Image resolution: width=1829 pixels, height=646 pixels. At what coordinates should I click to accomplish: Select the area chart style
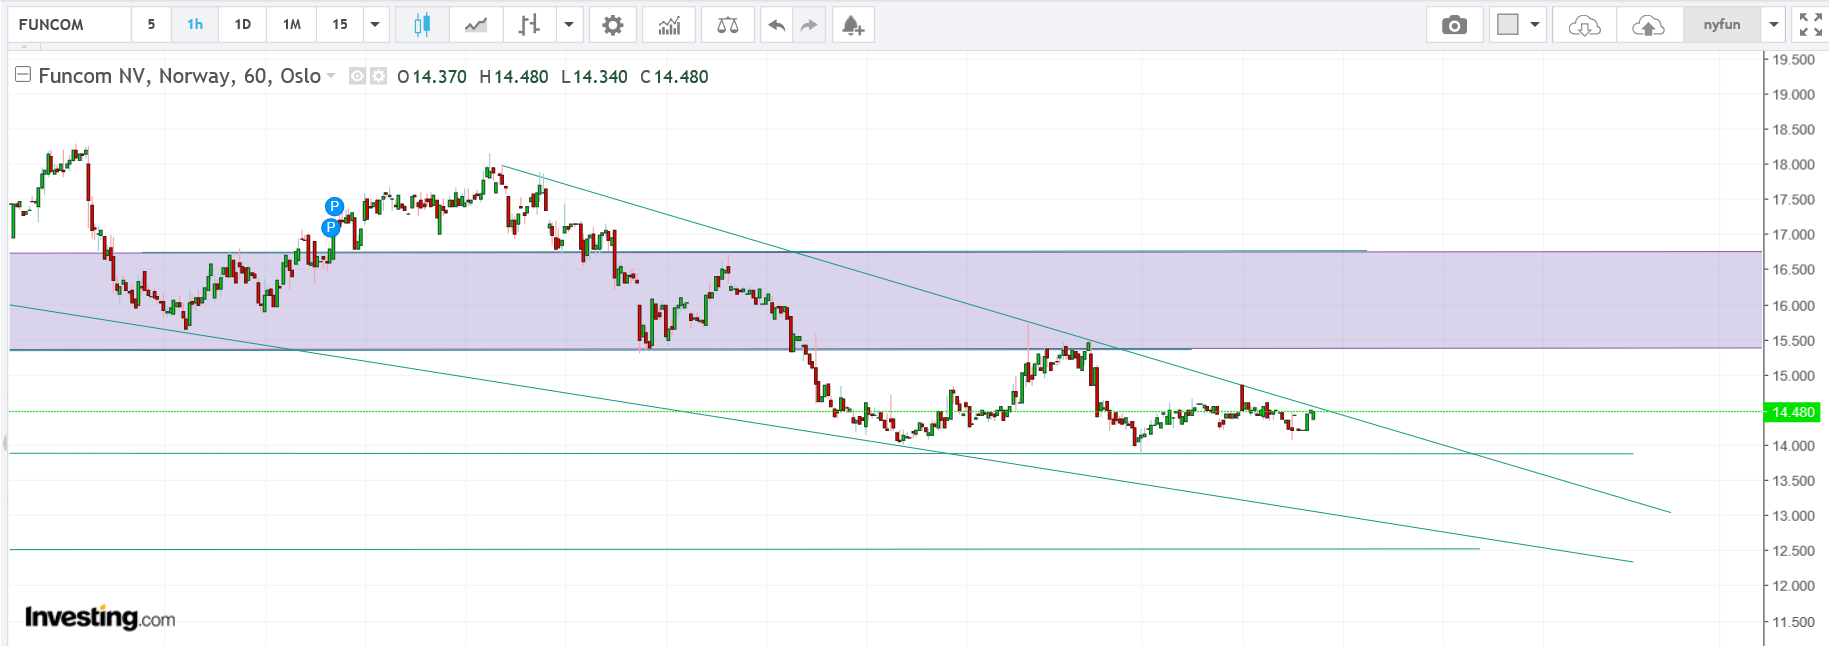476,25
